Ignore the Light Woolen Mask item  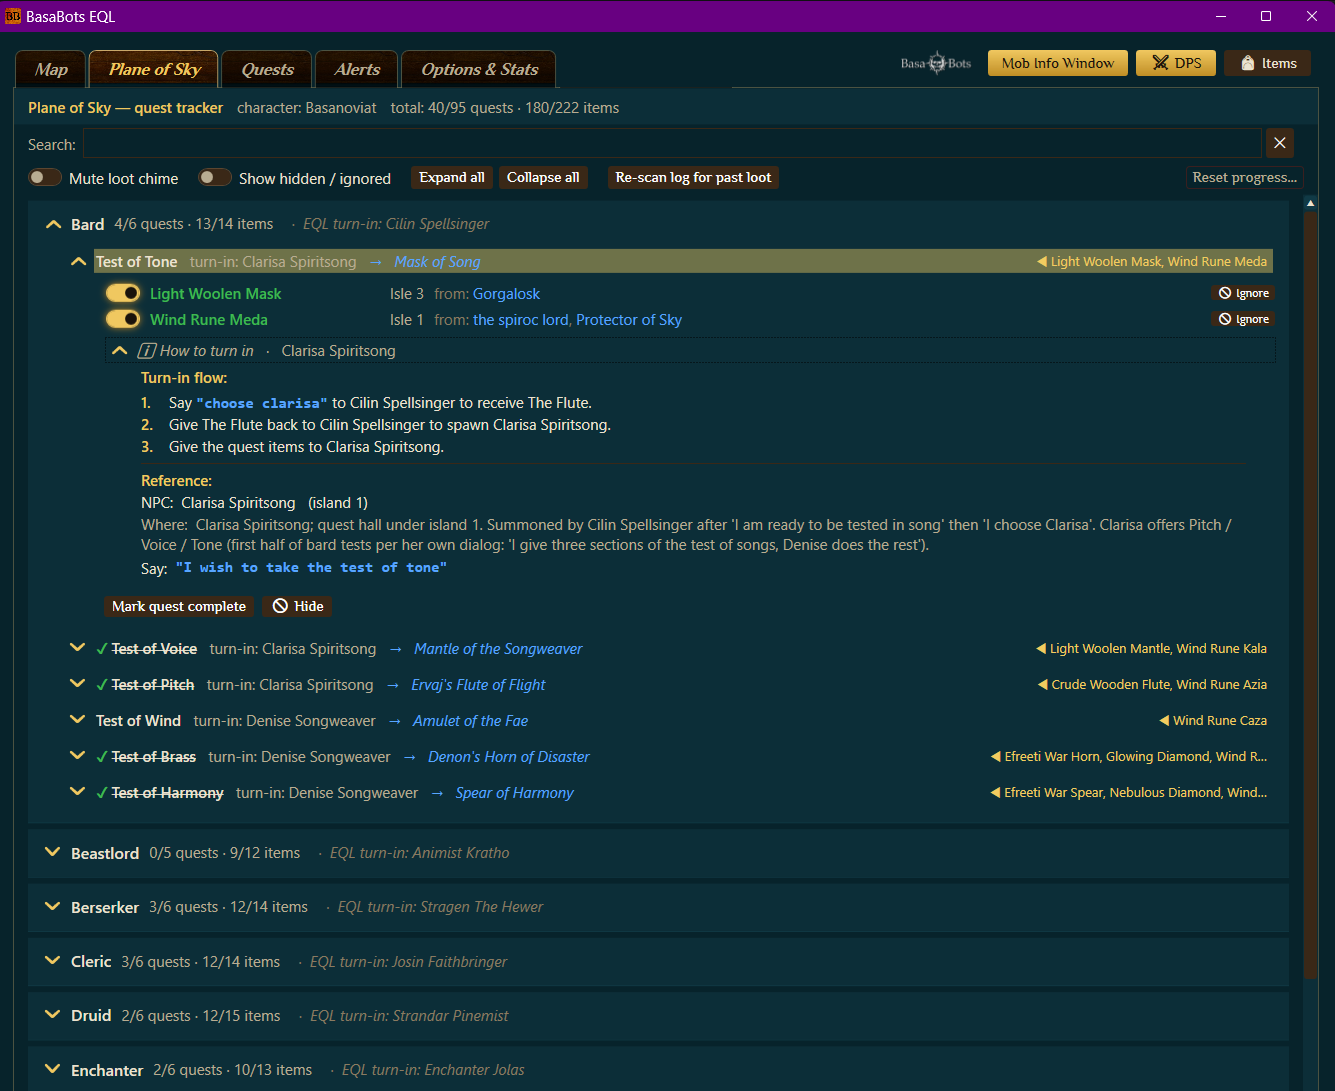[1243, 293]
